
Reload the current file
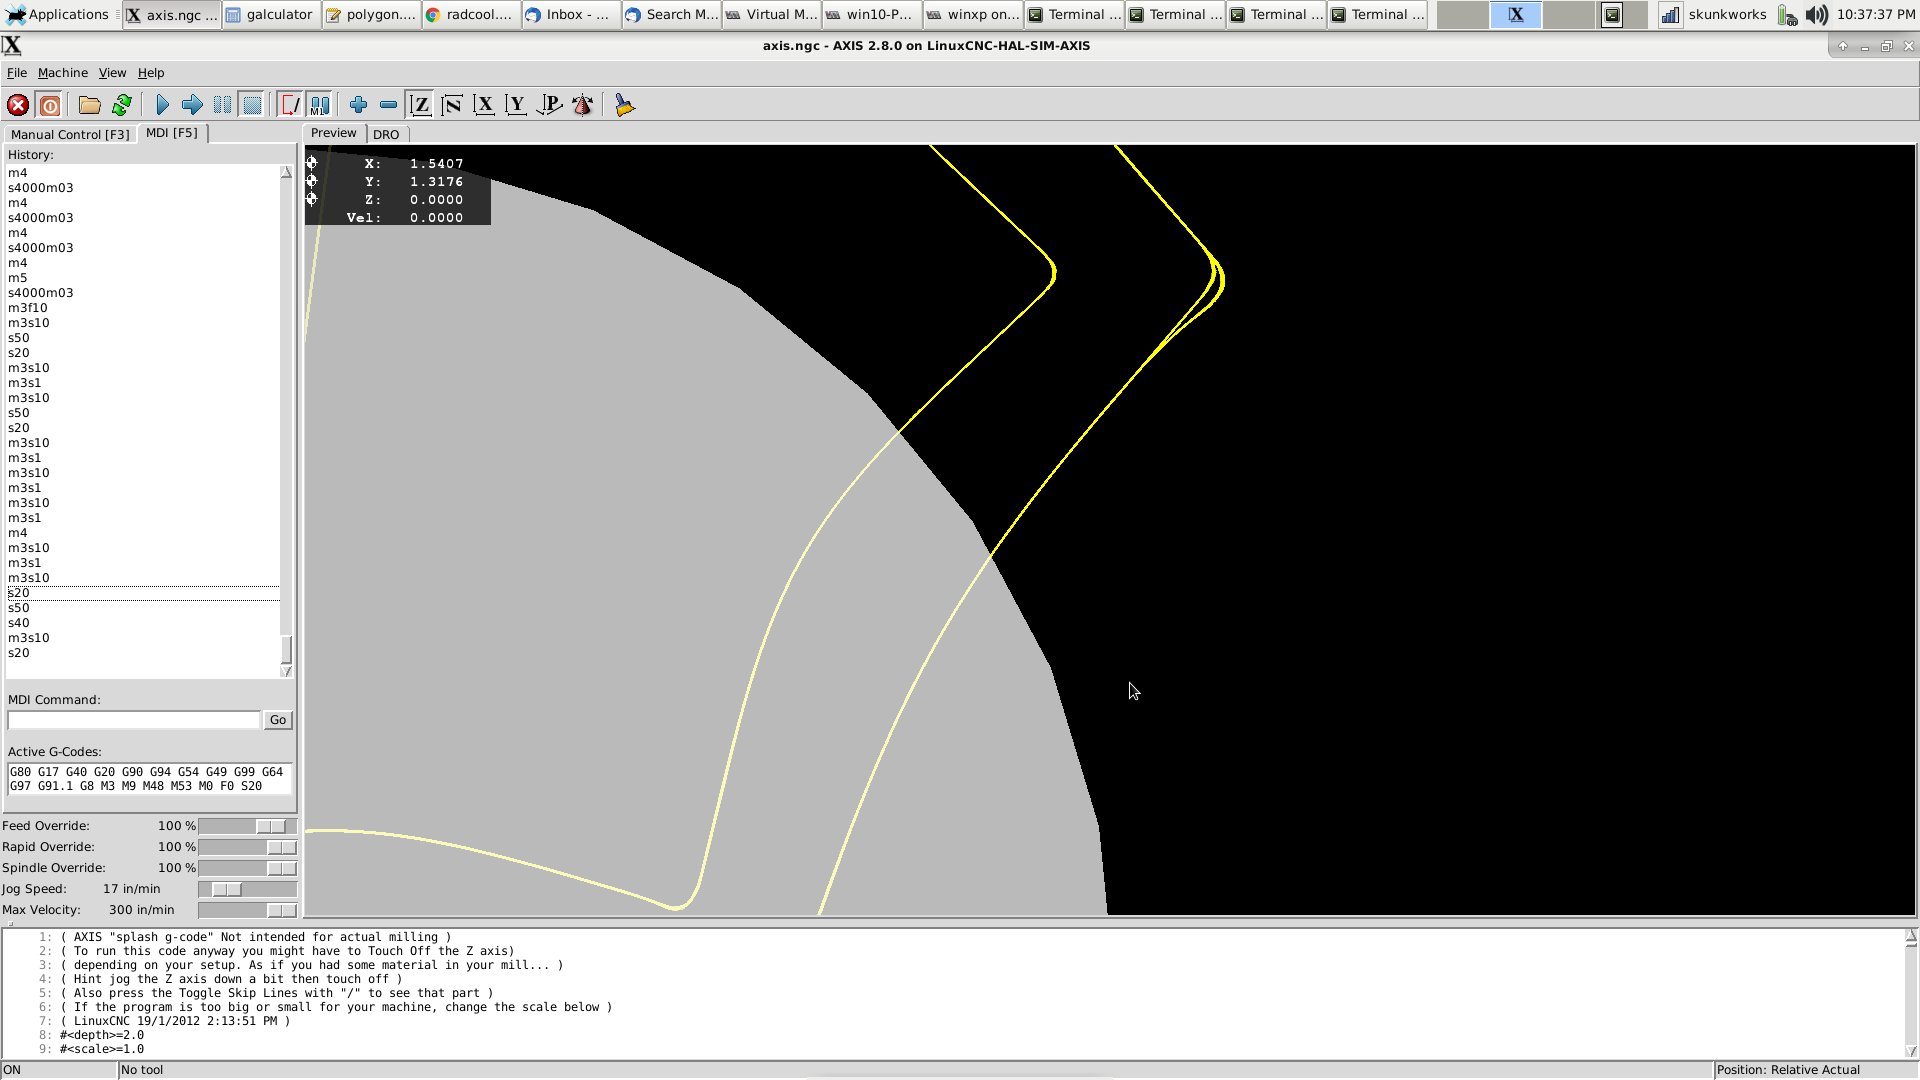[122, 105]
